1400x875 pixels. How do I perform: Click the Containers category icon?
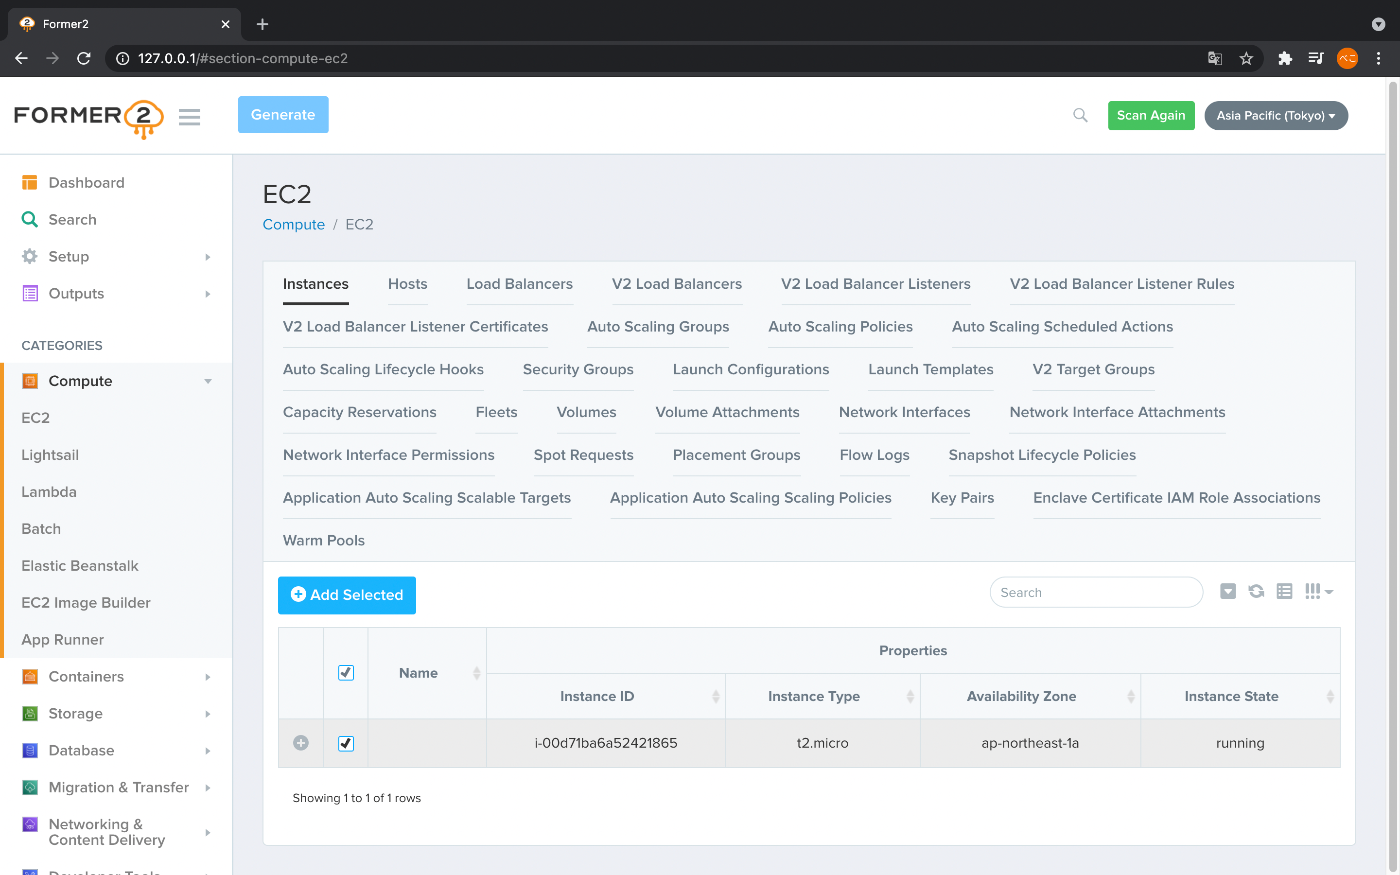(30, 677)
